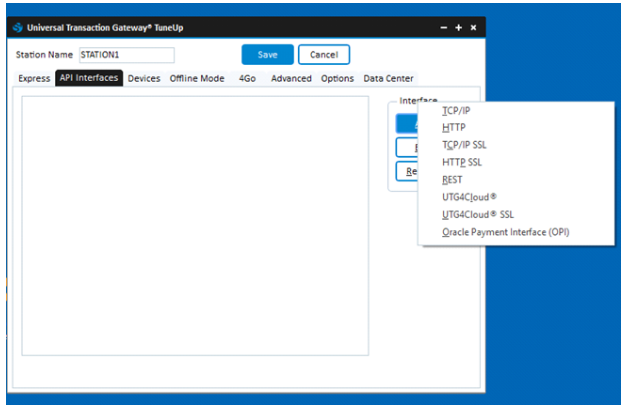Click inside the empty interfaces list box
The height and width of the screenshot is (408, 623).
click(x=195, y=225)
